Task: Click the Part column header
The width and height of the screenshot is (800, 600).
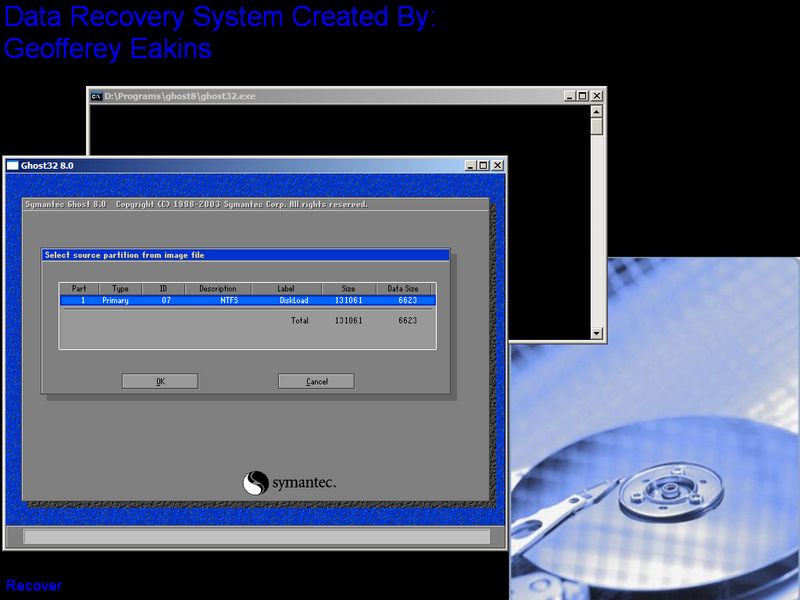Action: pyautogui.click(x=79, y=289)
